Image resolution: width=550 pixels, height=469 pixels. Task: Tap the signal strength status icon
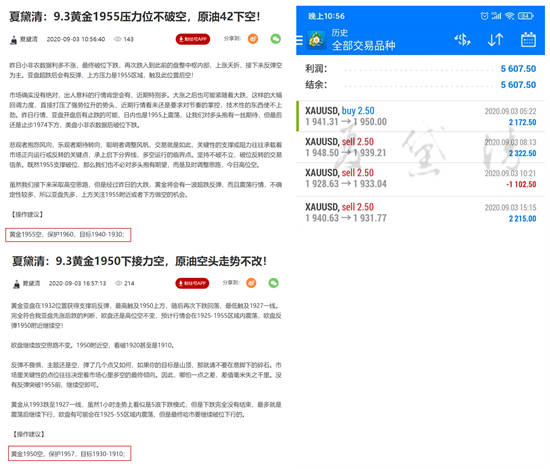point(496,16)
